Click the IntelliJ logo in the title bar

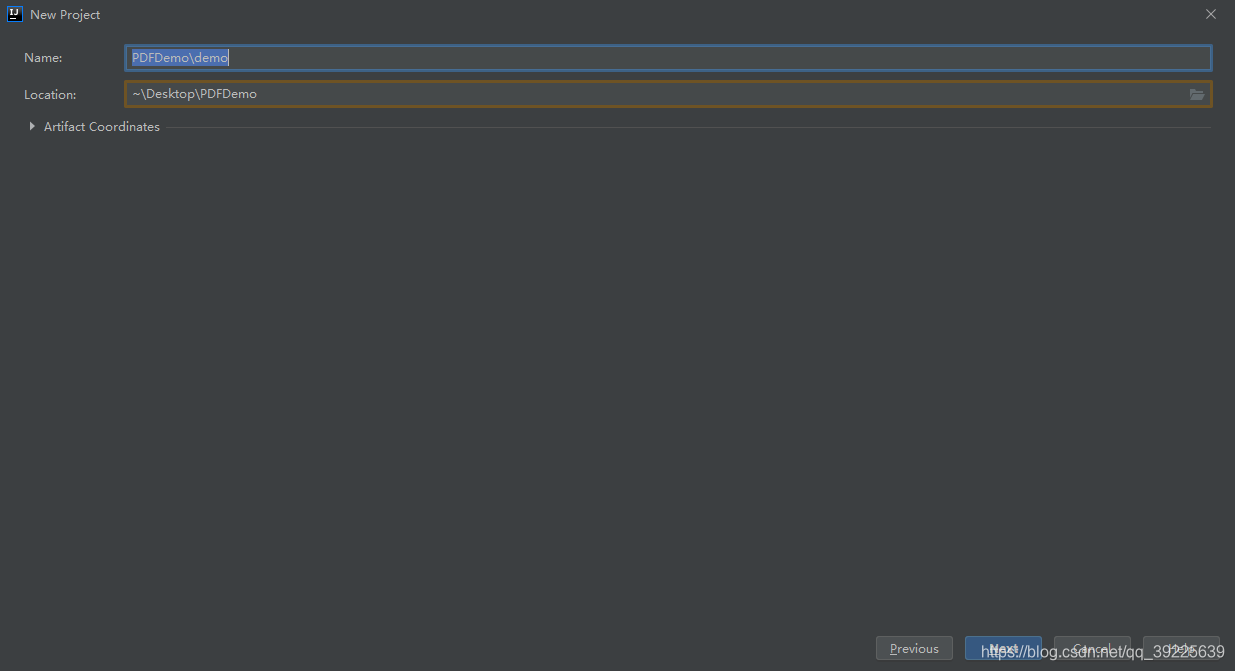tap(15, 14)
